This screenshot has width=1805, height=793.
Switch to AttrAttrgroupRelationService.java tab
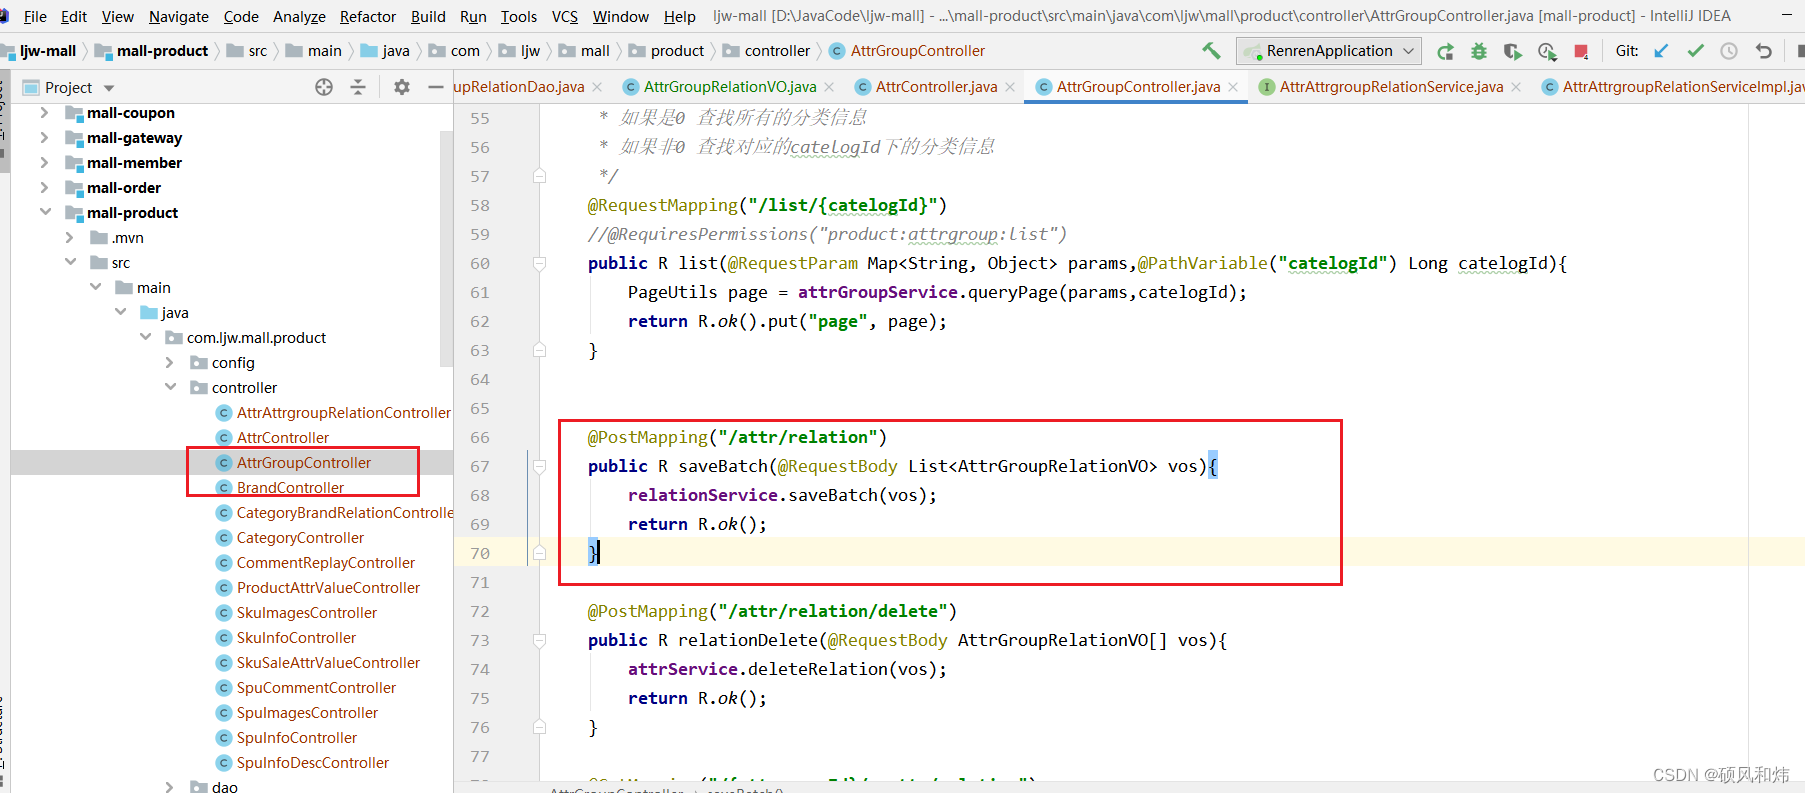pos(1391,87)
